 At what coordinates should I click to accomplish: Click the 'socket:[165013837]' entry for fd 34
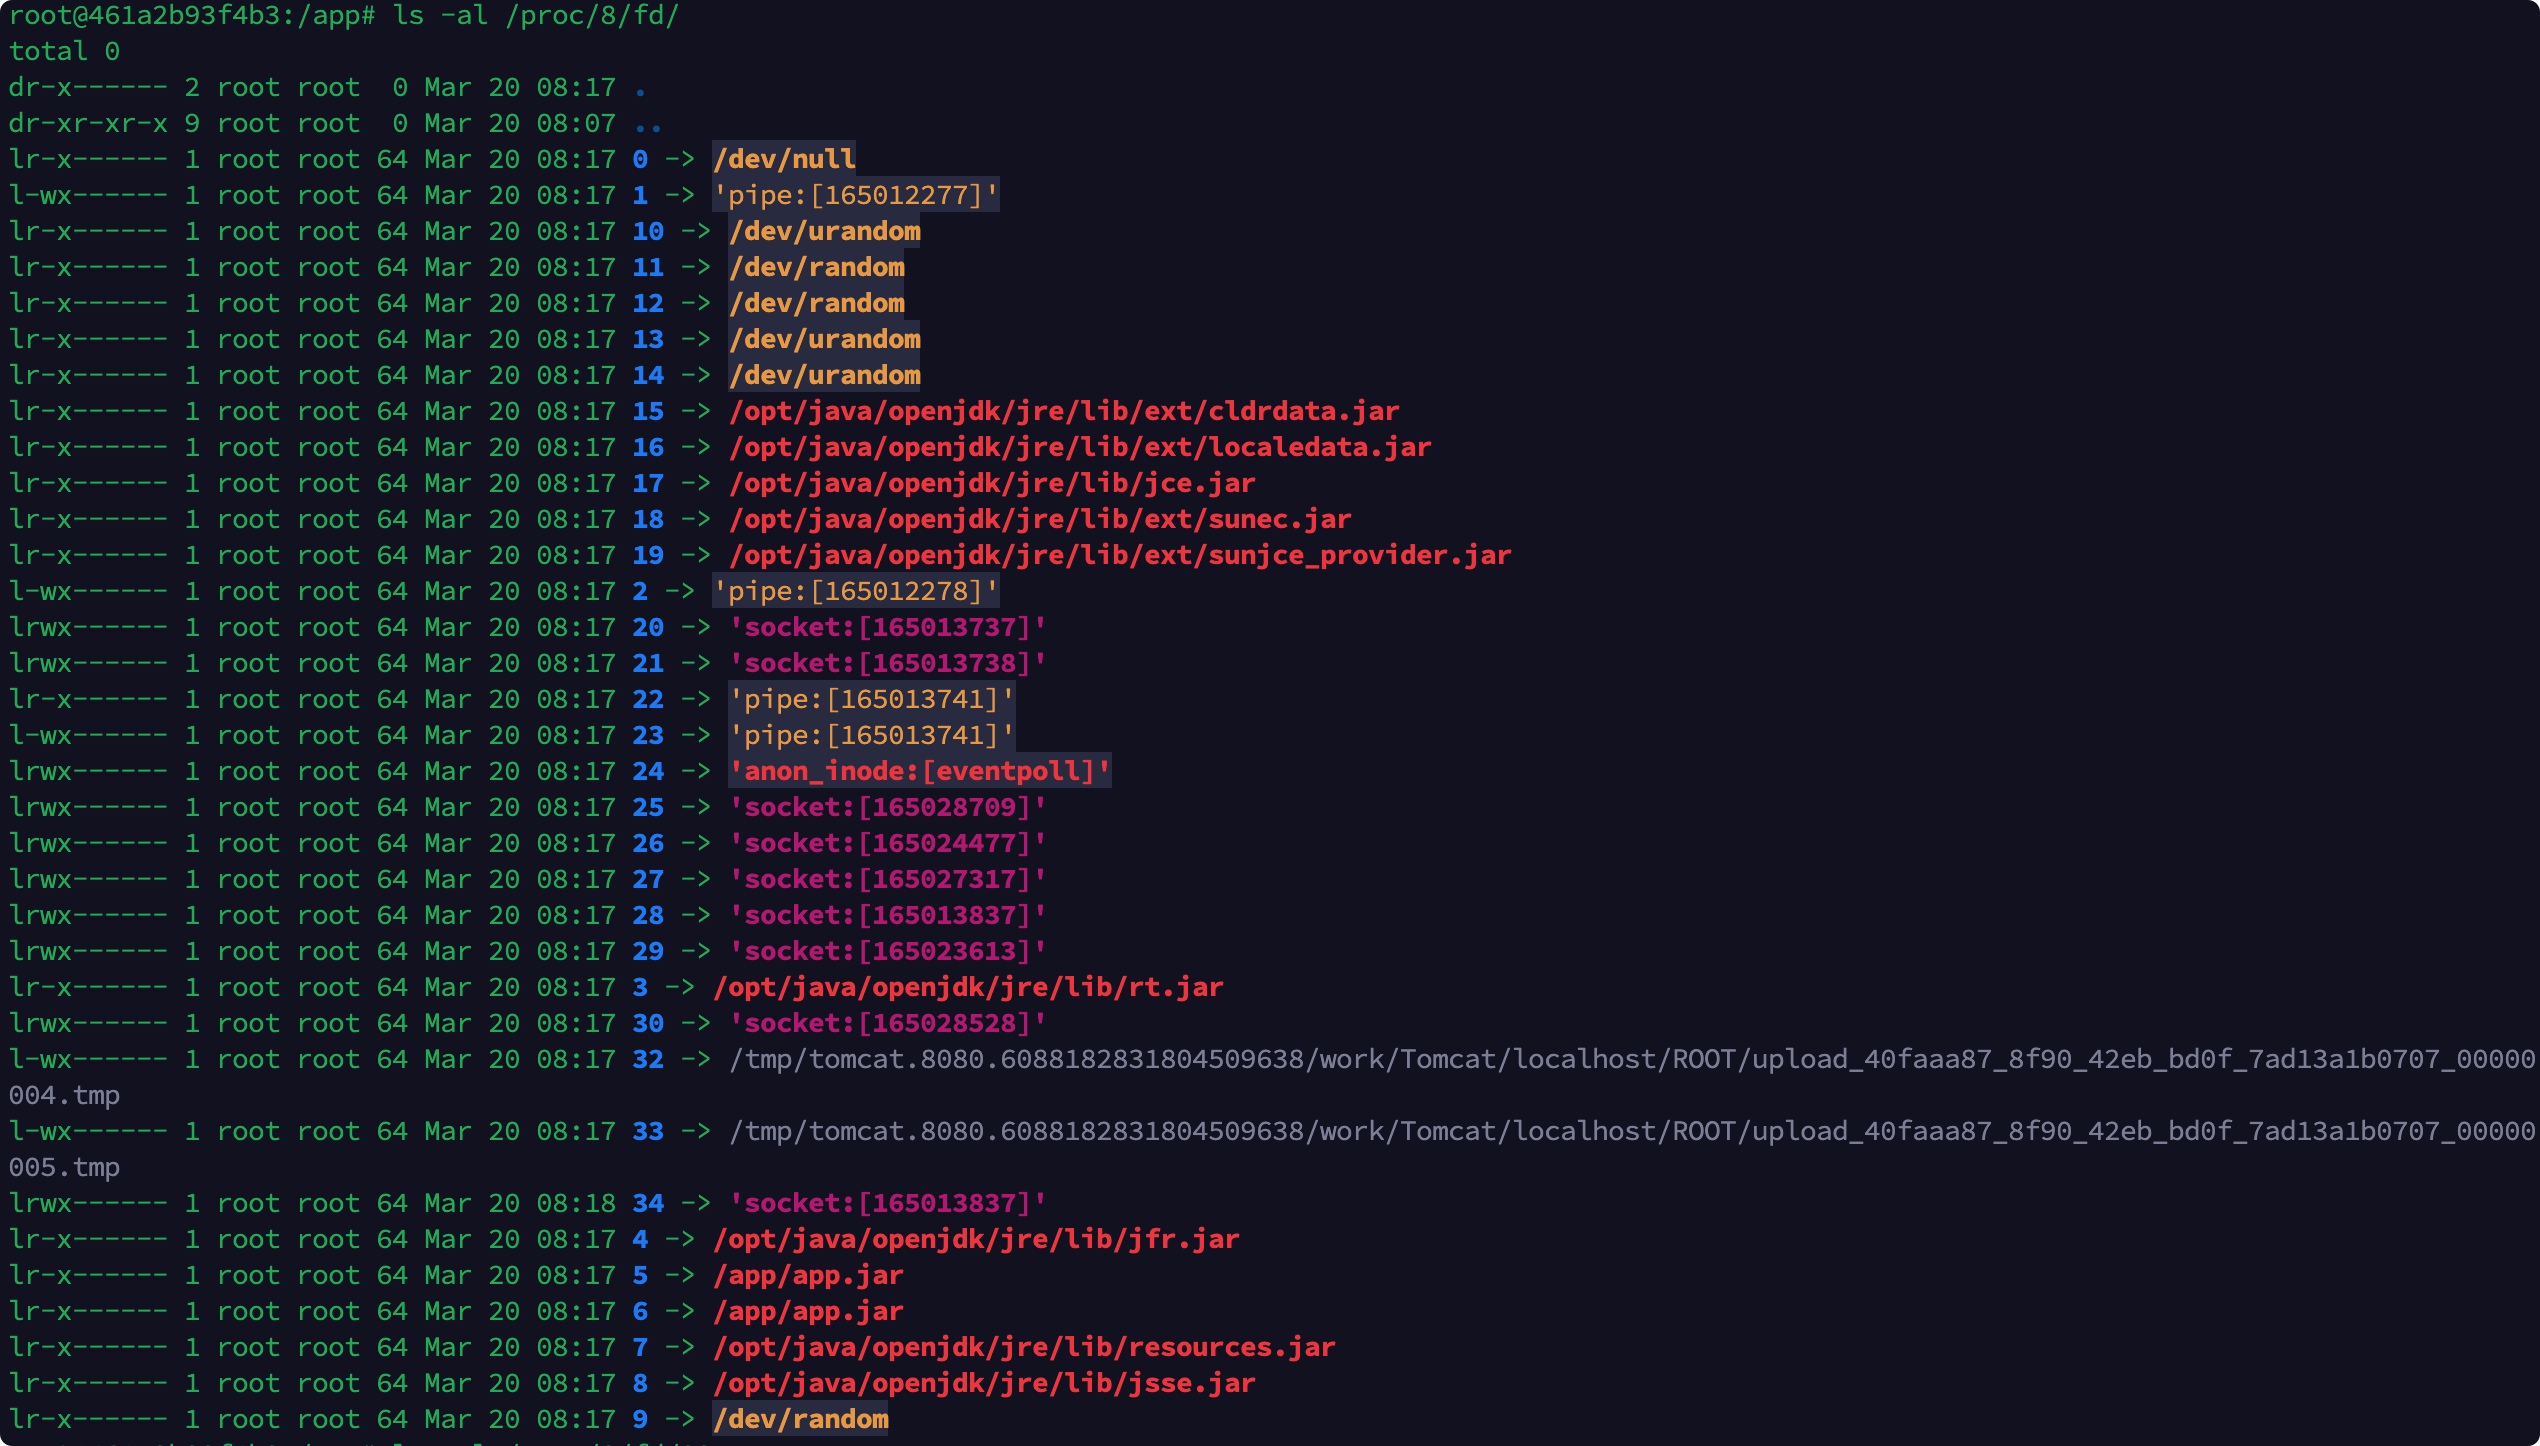click(888, 1203)
